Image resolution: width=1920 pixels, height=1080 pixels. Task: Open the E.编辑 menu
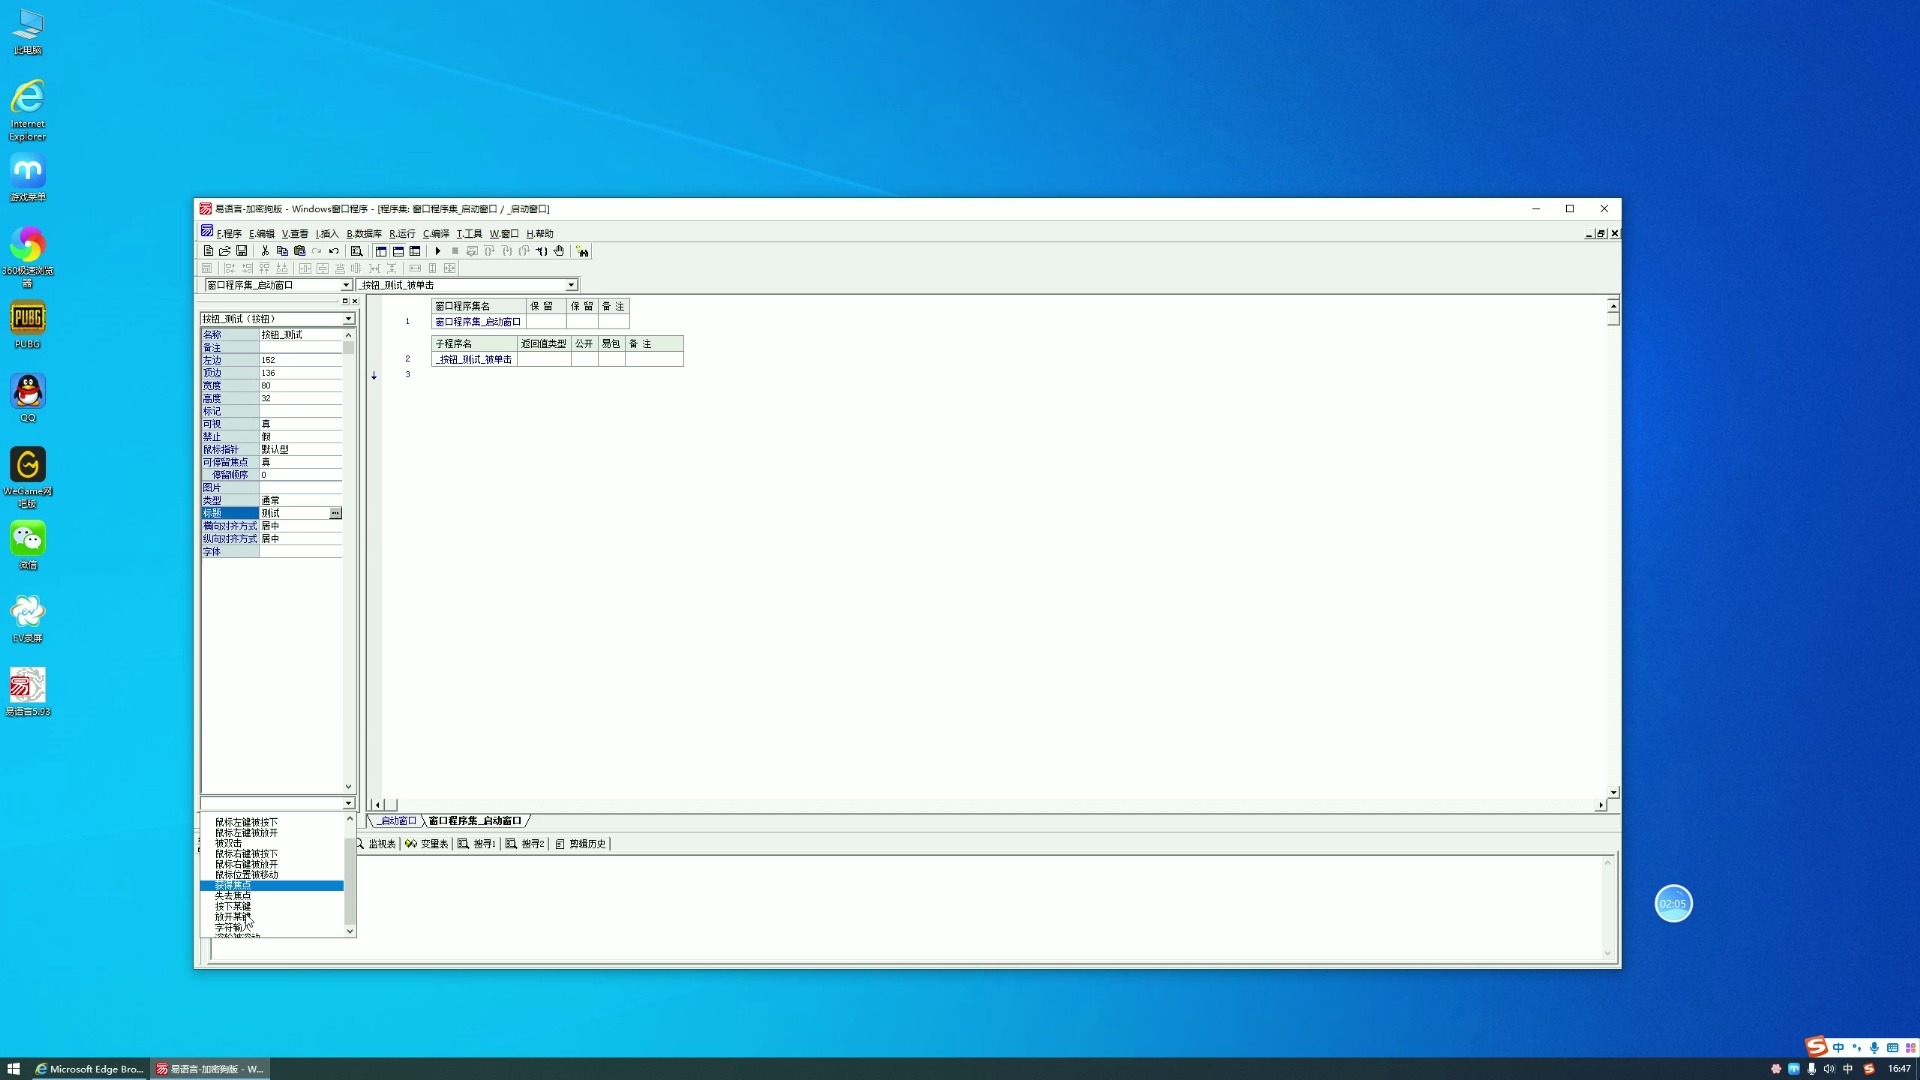[x=261, y=233]
